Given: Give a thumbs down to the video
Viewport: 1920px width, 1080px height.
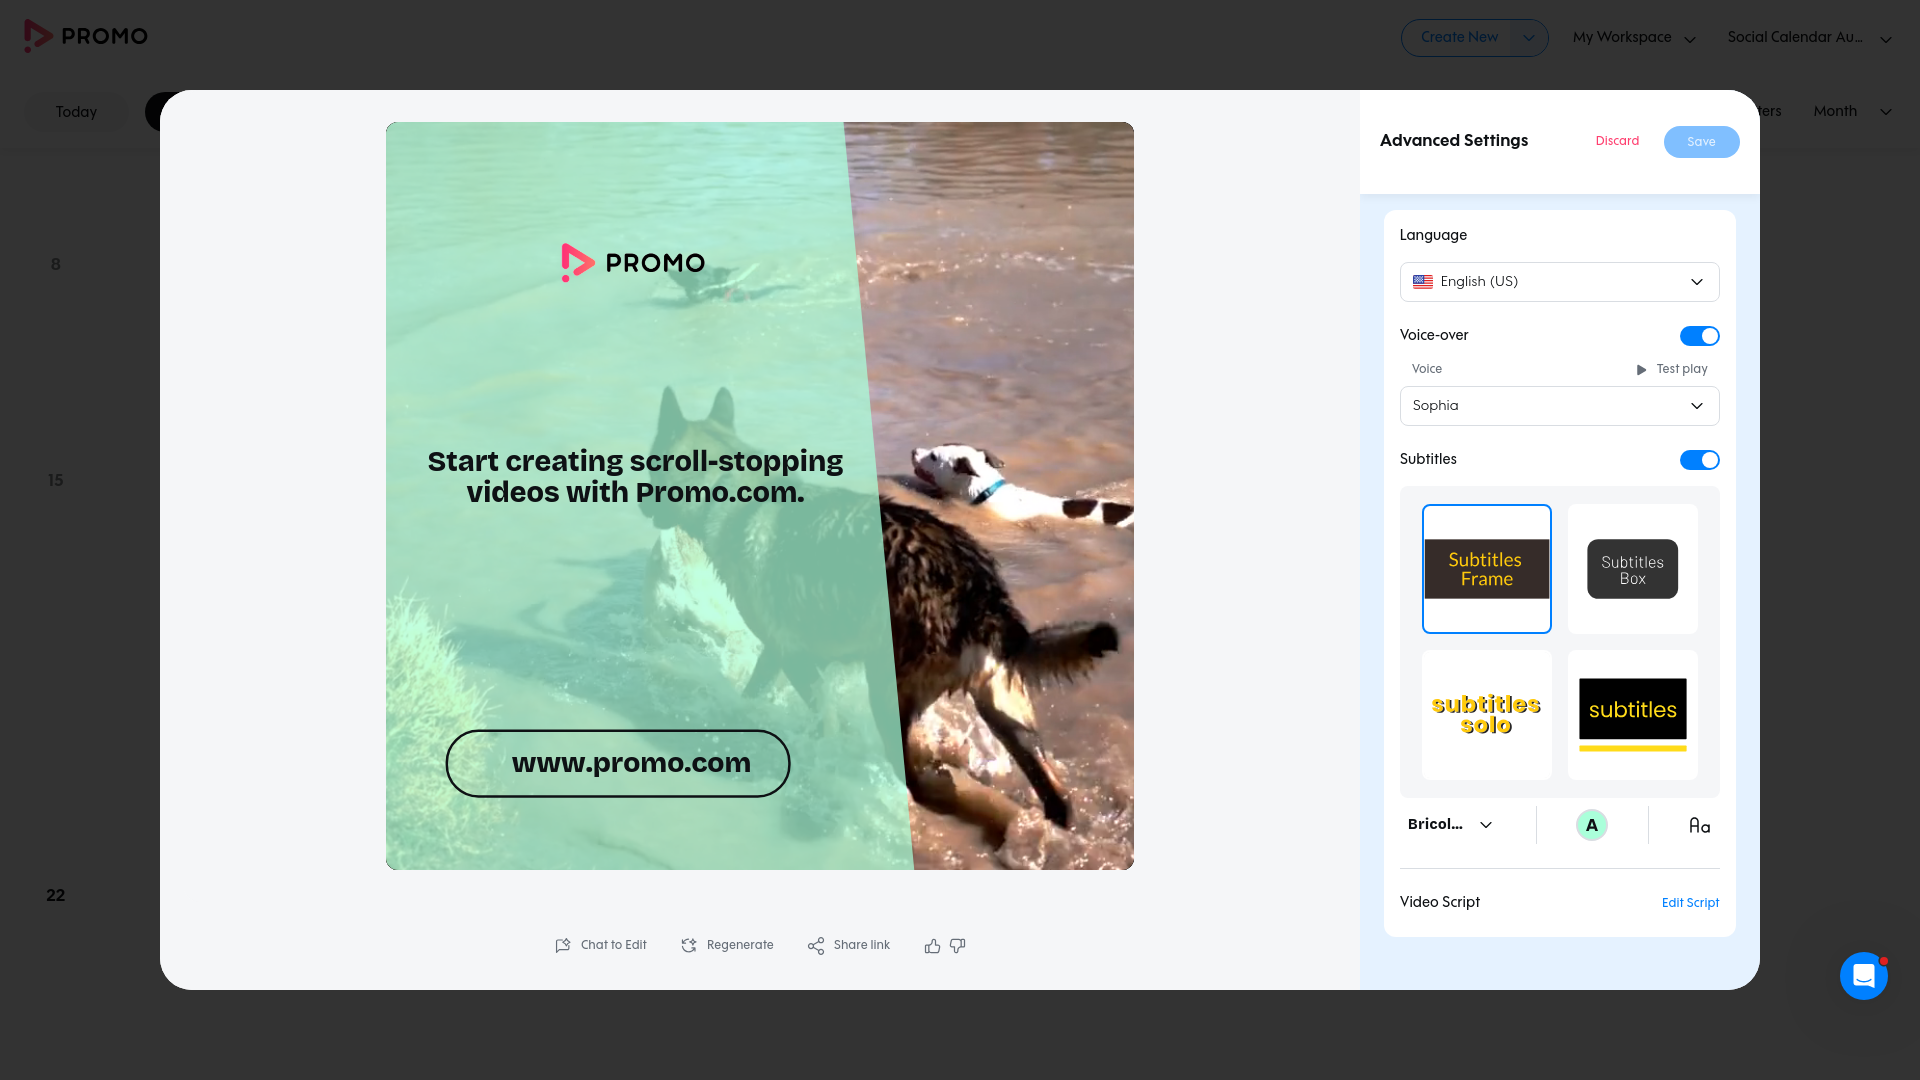Looking at the screenshot, I should tap(958, 945).
